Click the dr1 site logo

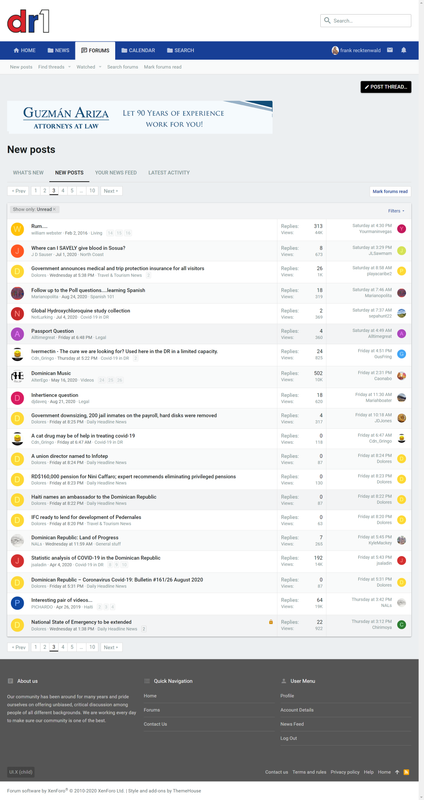pyautogui.click(x=28, y=21)
